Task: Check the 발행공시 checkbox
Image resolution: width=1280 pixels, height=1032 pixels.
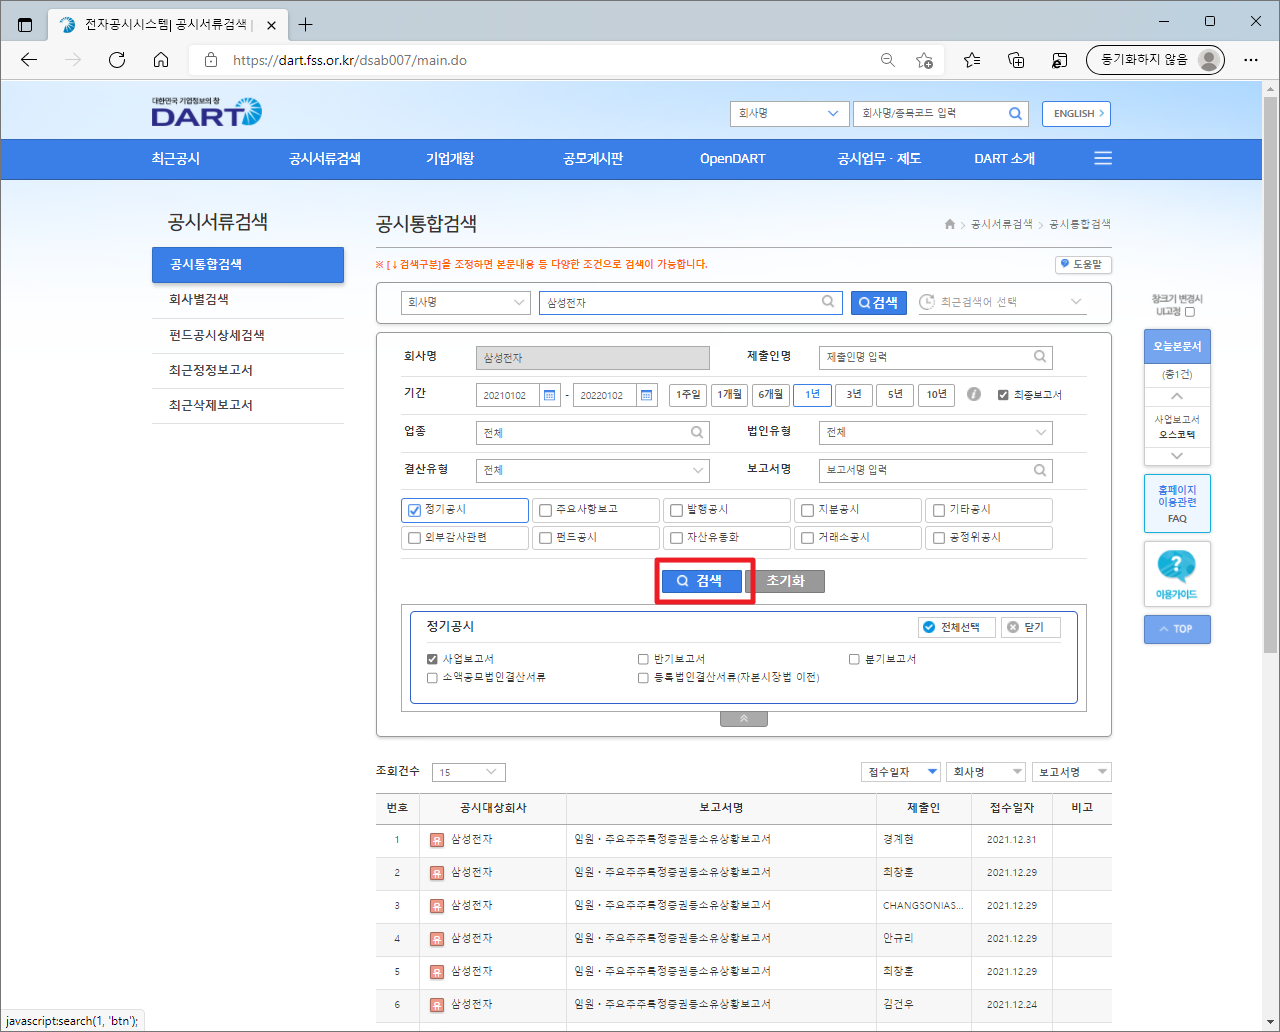Action: [676, 510]
